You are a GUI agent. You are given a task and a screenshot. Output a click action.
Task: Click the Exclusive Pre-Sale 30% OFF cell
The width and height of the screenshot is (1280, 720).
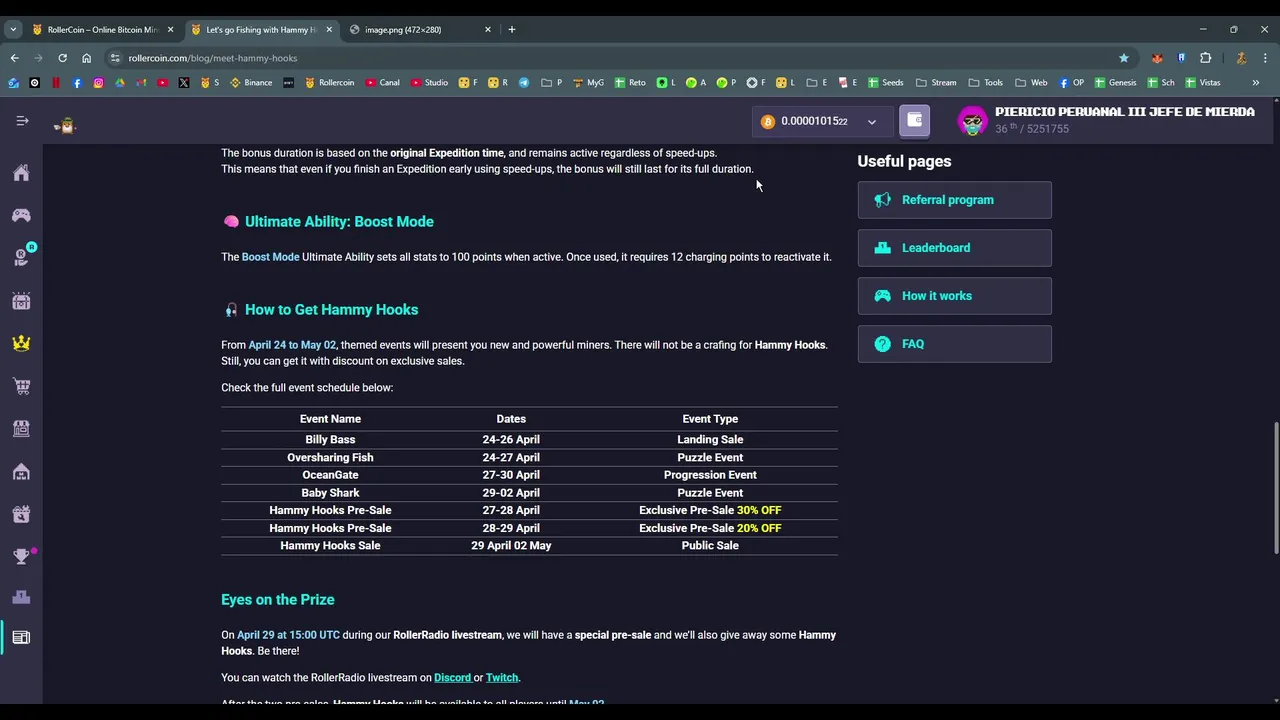coord(710,510)
